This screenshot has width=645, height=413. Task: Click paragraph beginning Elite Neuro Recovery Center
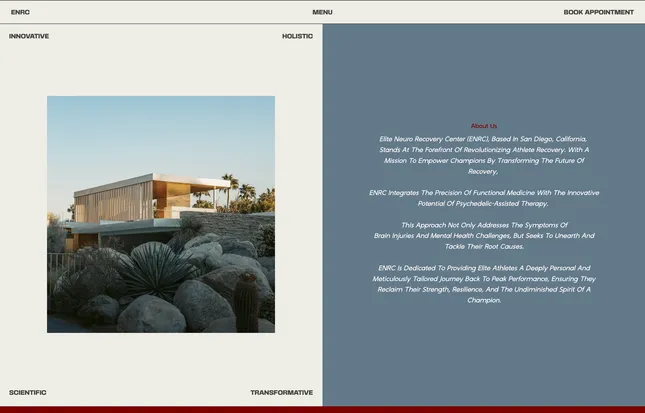484,155
